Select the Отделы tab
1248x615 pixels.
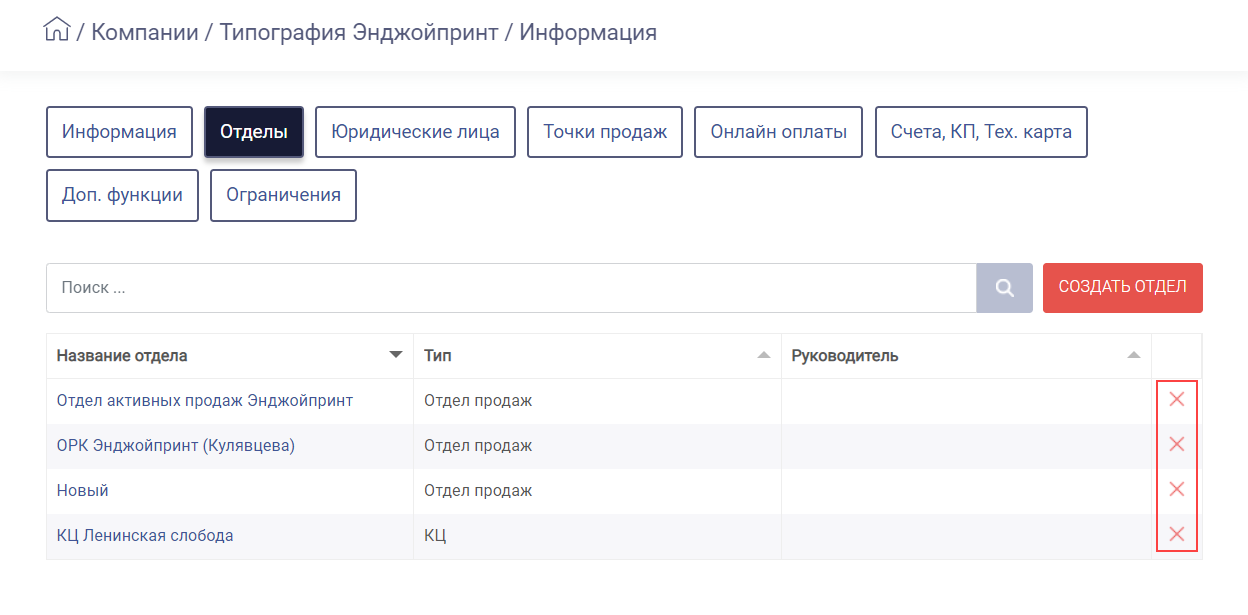tap(254, 132)
